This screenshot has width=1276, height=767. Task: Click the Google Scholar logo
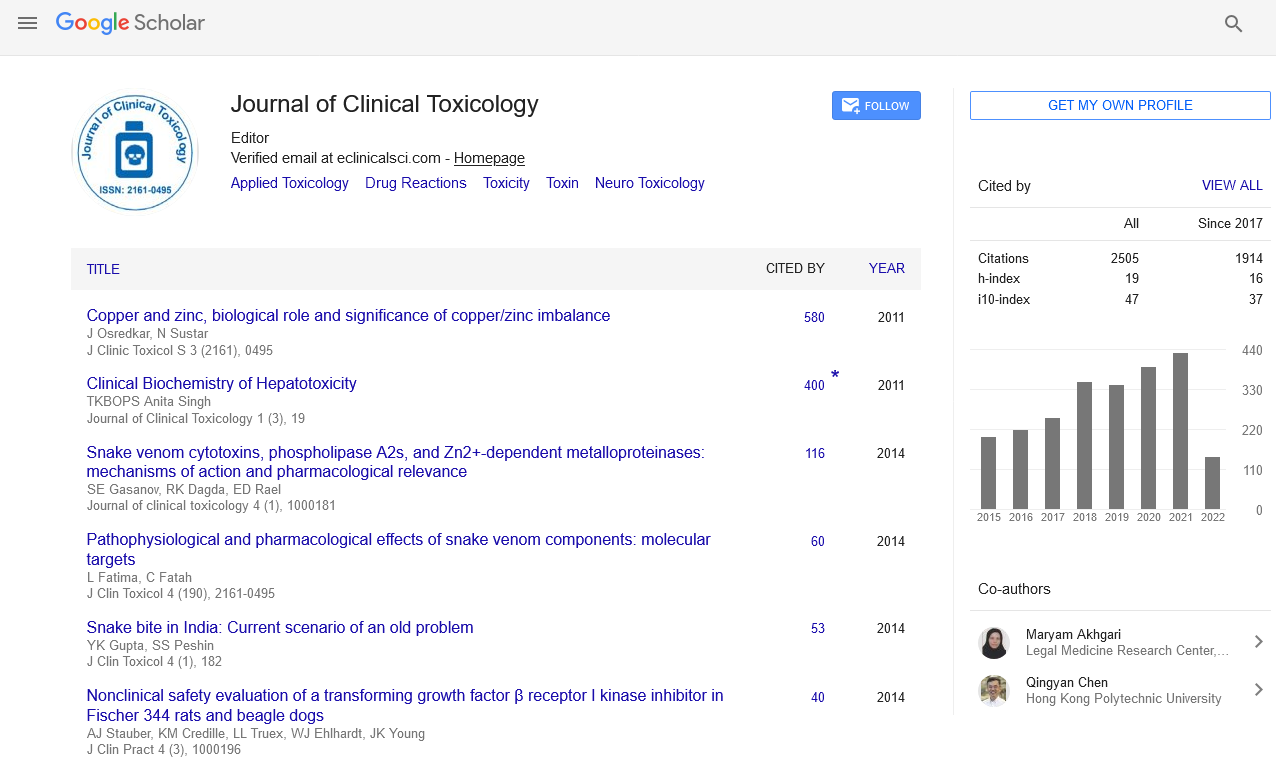click(130, 23)
